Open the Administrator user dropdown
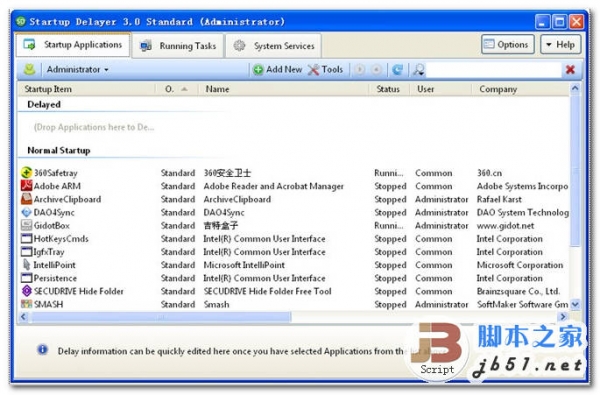The image size is (600, 395). 78,70
